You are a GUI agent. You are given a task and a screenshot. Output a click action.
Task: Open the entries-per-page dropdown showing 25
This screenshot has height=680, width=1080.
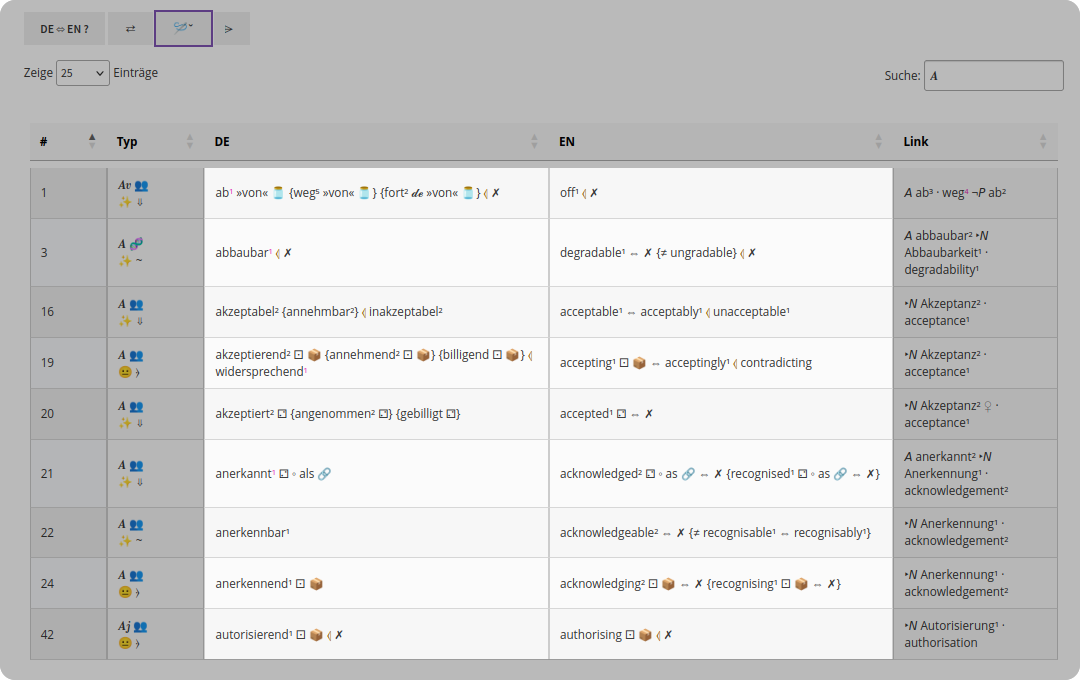tap(83, 73)
